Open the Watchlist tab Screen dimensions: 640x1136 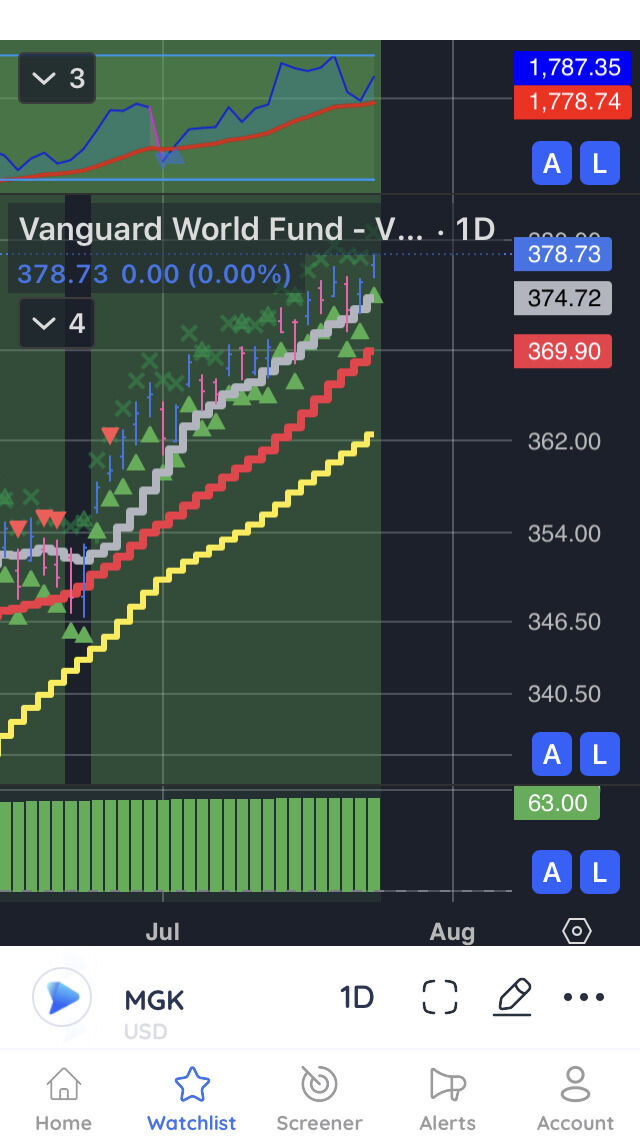[x=191, y=1097]
